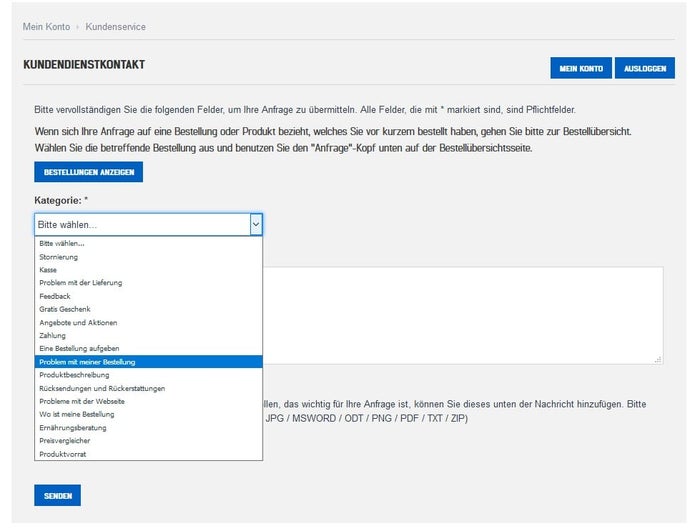Click the Kategorie combo box field
Screen dimensions: 700x531
pos(148,225)
